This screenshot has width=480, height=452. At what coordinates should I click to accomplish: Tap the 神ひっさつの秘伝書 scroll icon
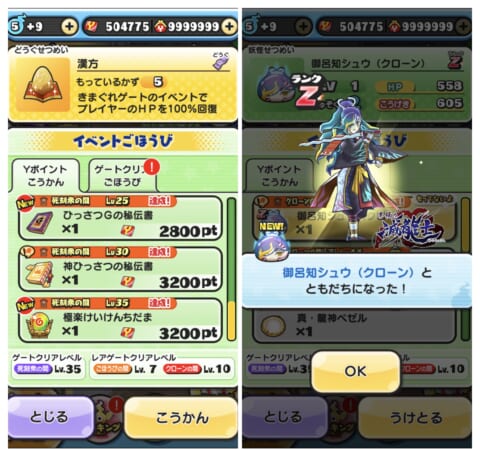tap(40, 274)
